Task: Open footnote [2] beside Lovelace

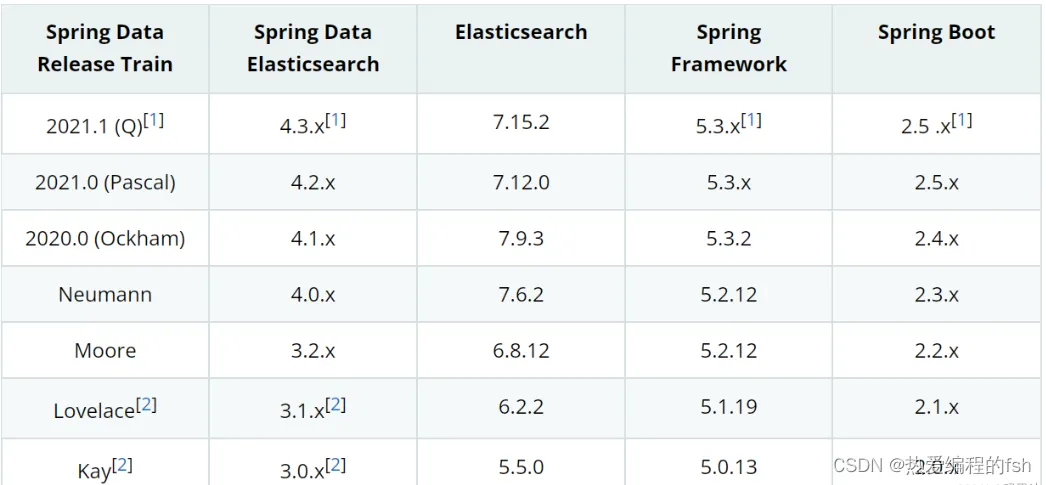Action: pos(146,404)
